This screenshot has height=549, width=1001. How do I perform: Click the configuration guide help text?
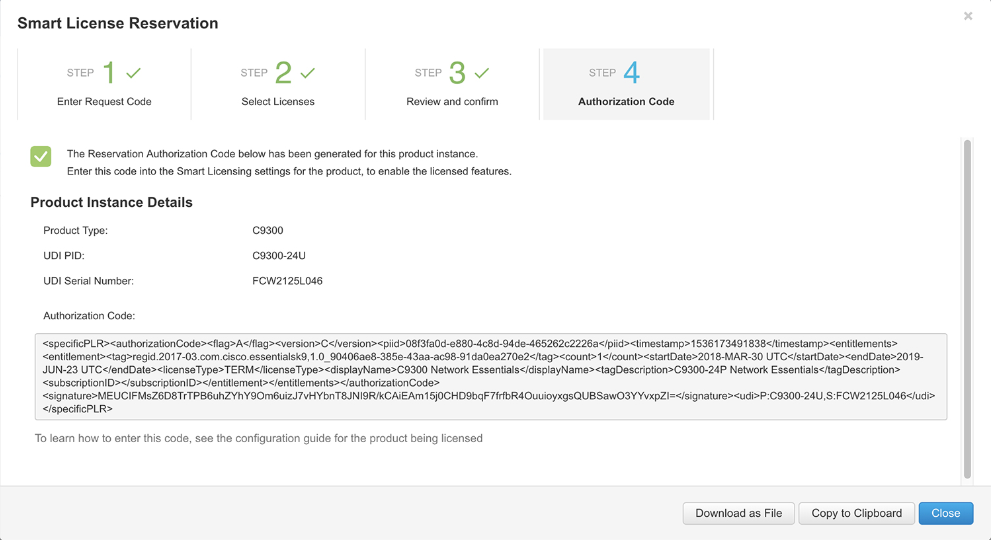259,438
